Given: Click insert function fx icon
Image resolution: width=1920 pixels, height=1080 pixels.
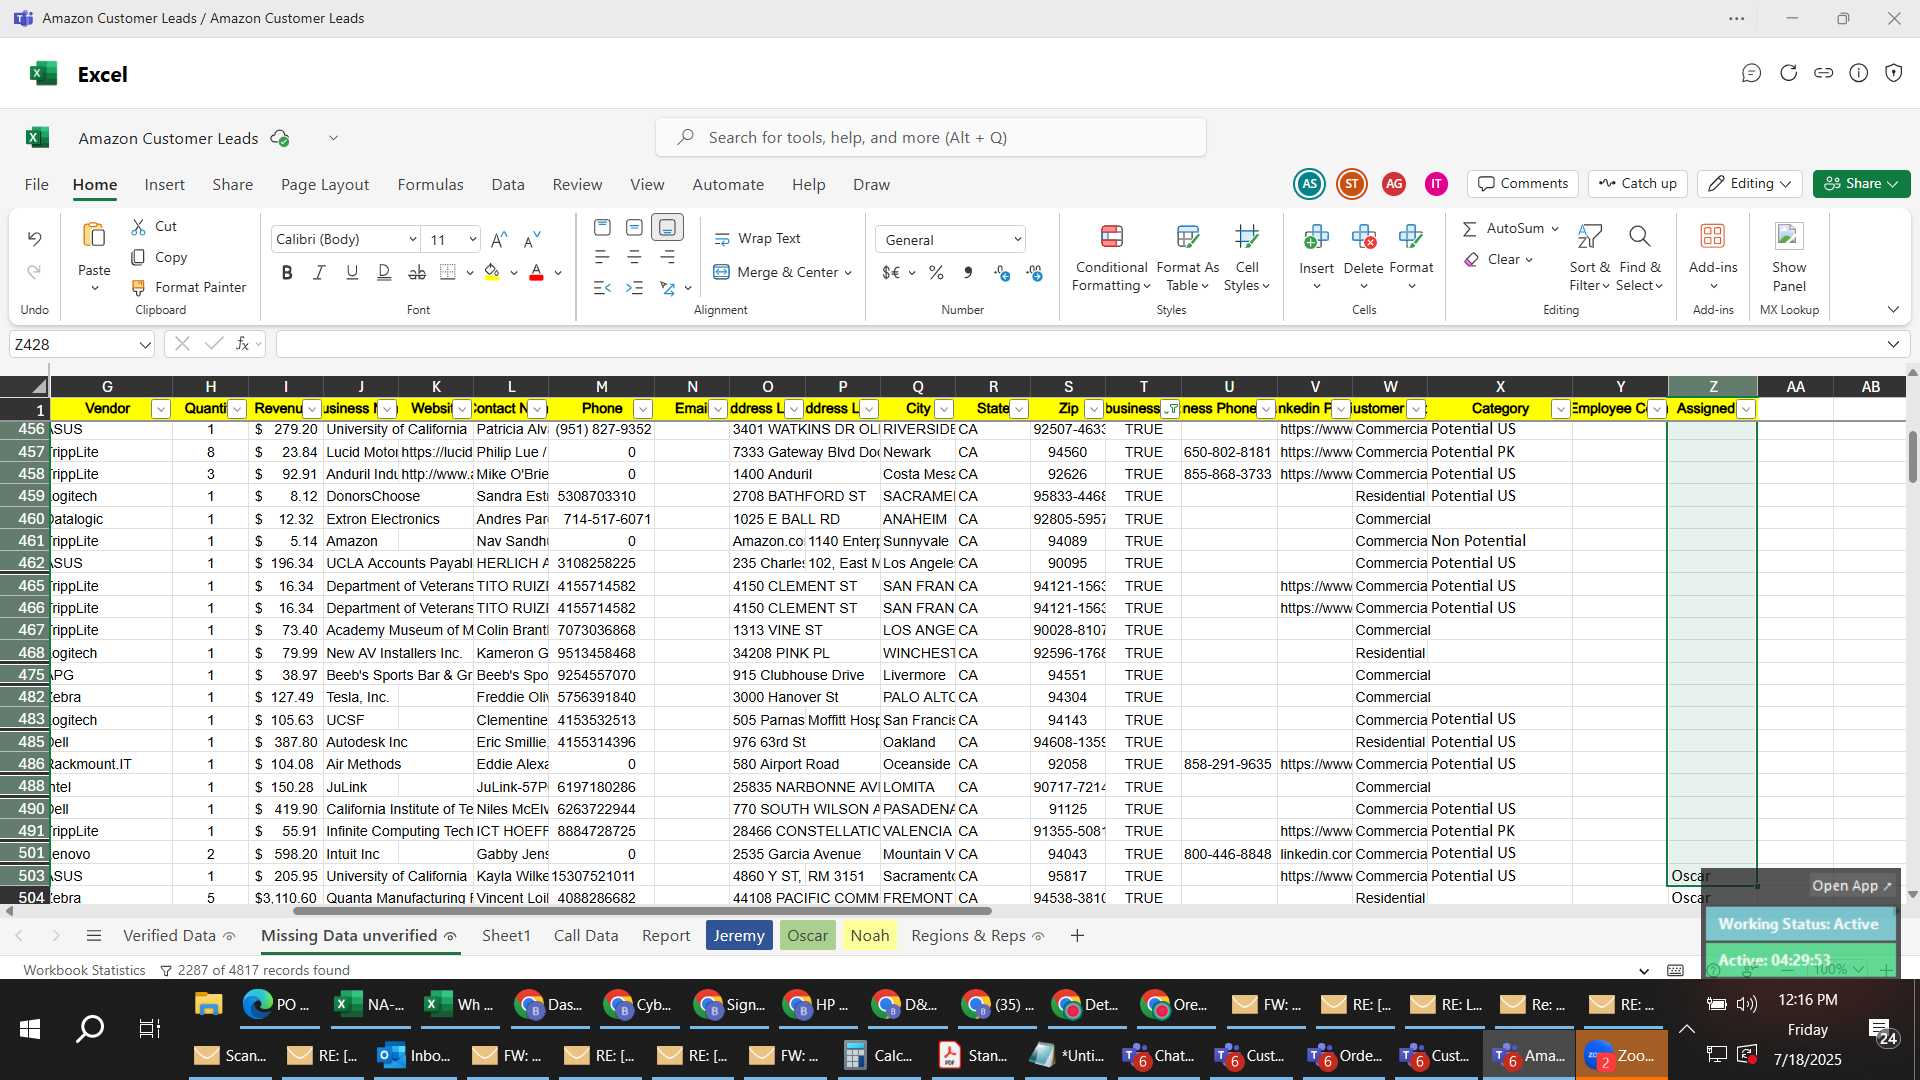Looking at the screenshot, I should pyautogui.click(x=242, y=344).
